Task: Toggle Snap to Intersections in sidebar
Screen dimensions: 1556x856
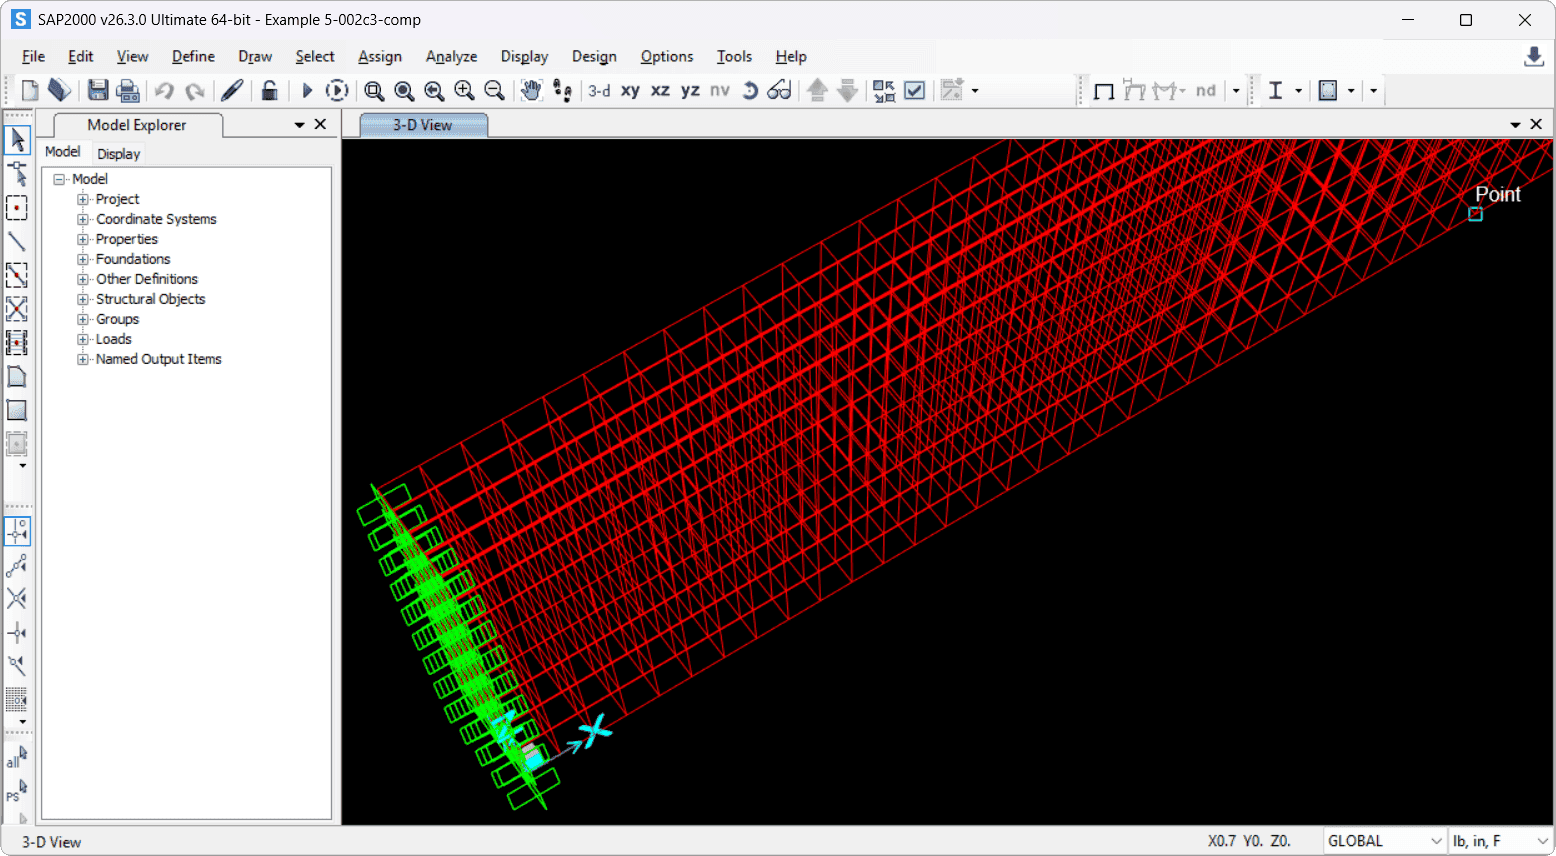Action: click(17, 598)
